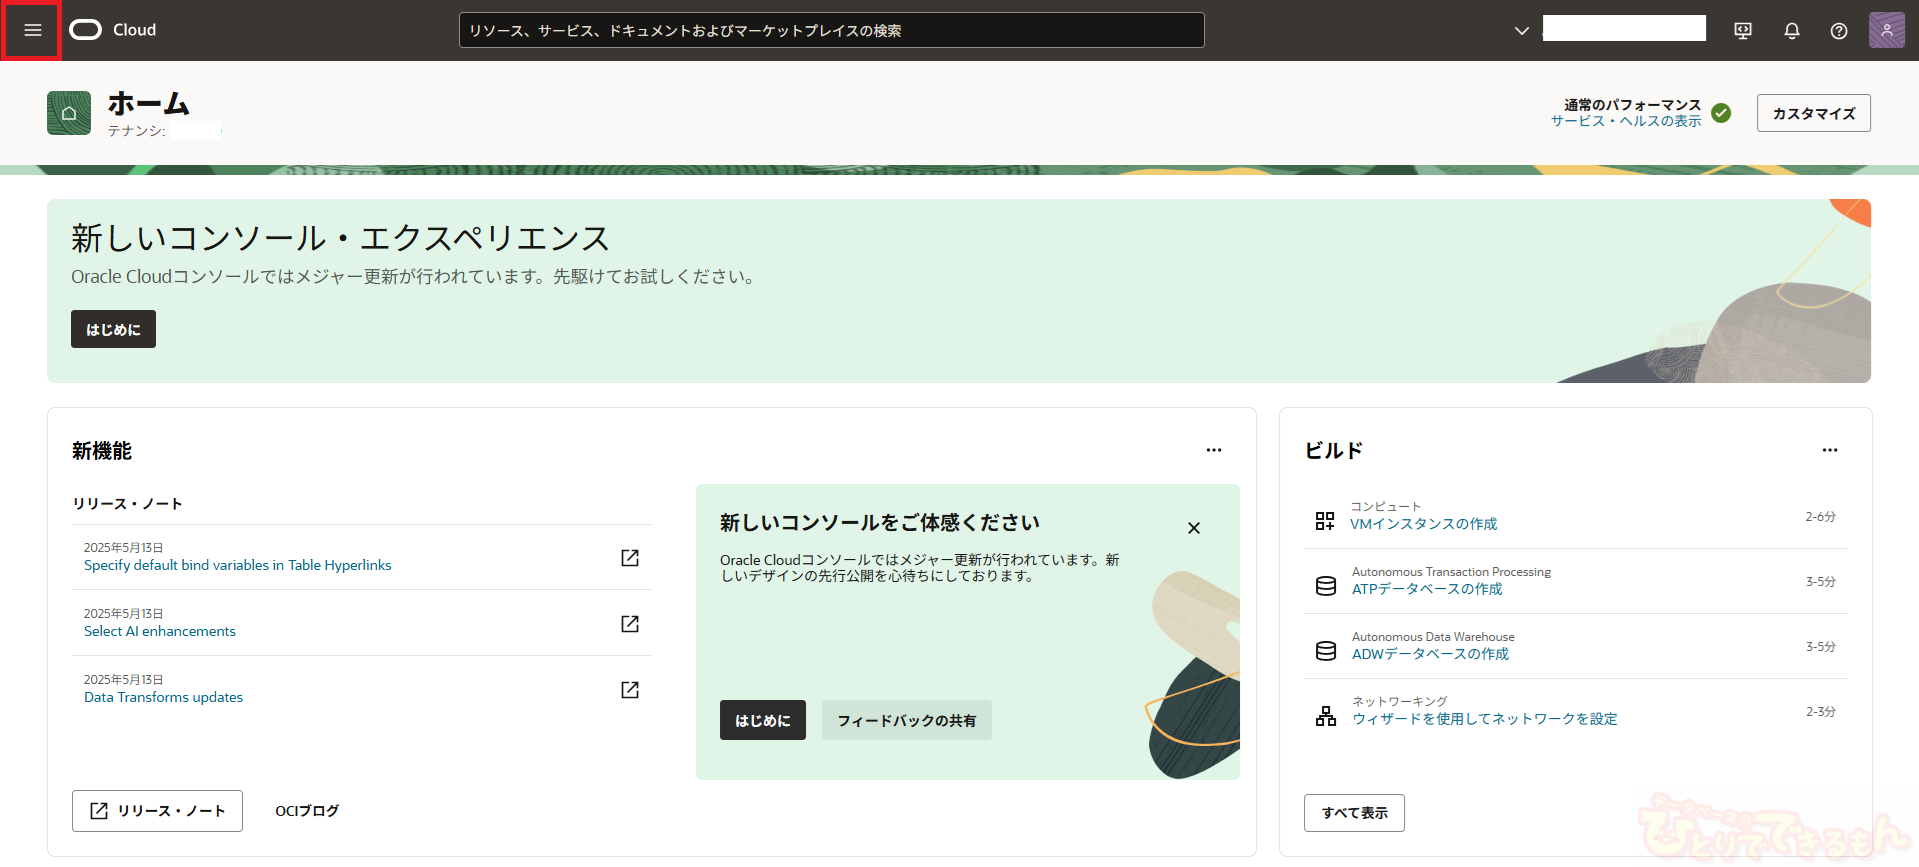Open Data Transforms updates release note

163,697
